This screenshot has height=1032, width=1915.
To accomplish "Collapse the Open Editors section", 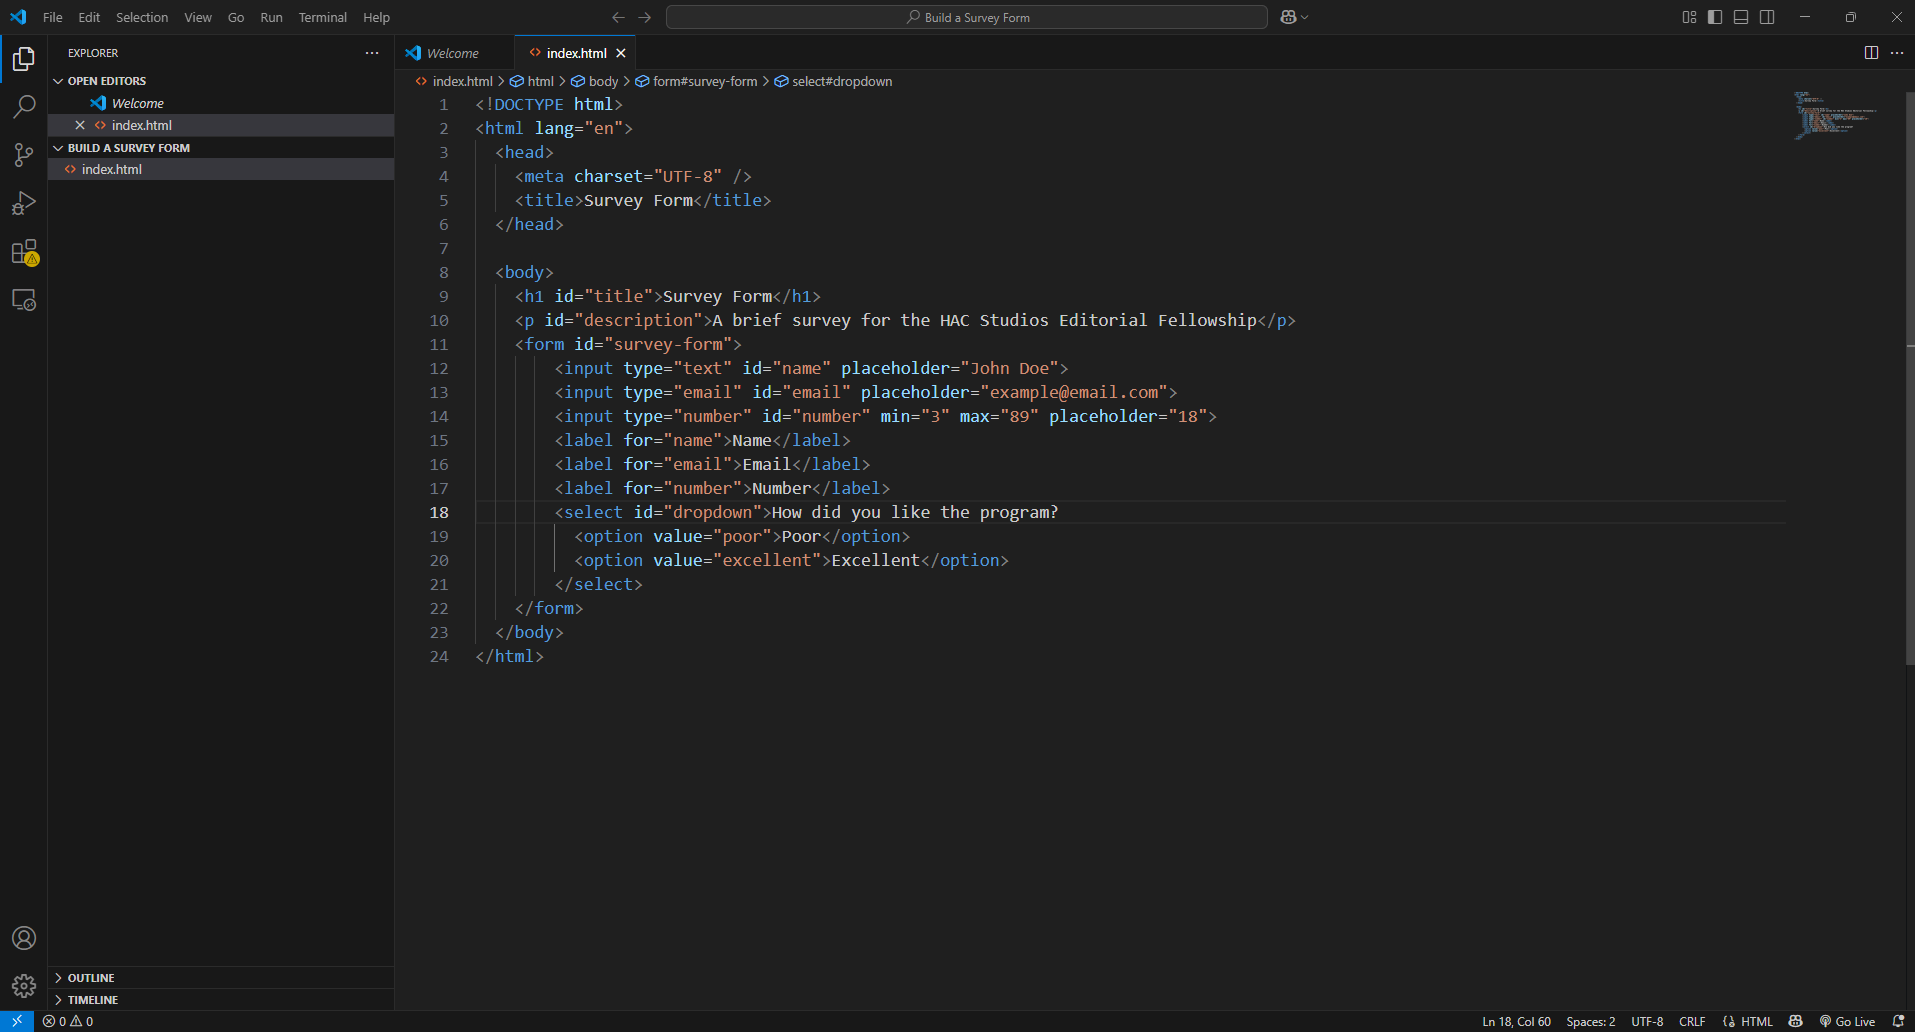I will pyautogui.click(x=106, y=81).
